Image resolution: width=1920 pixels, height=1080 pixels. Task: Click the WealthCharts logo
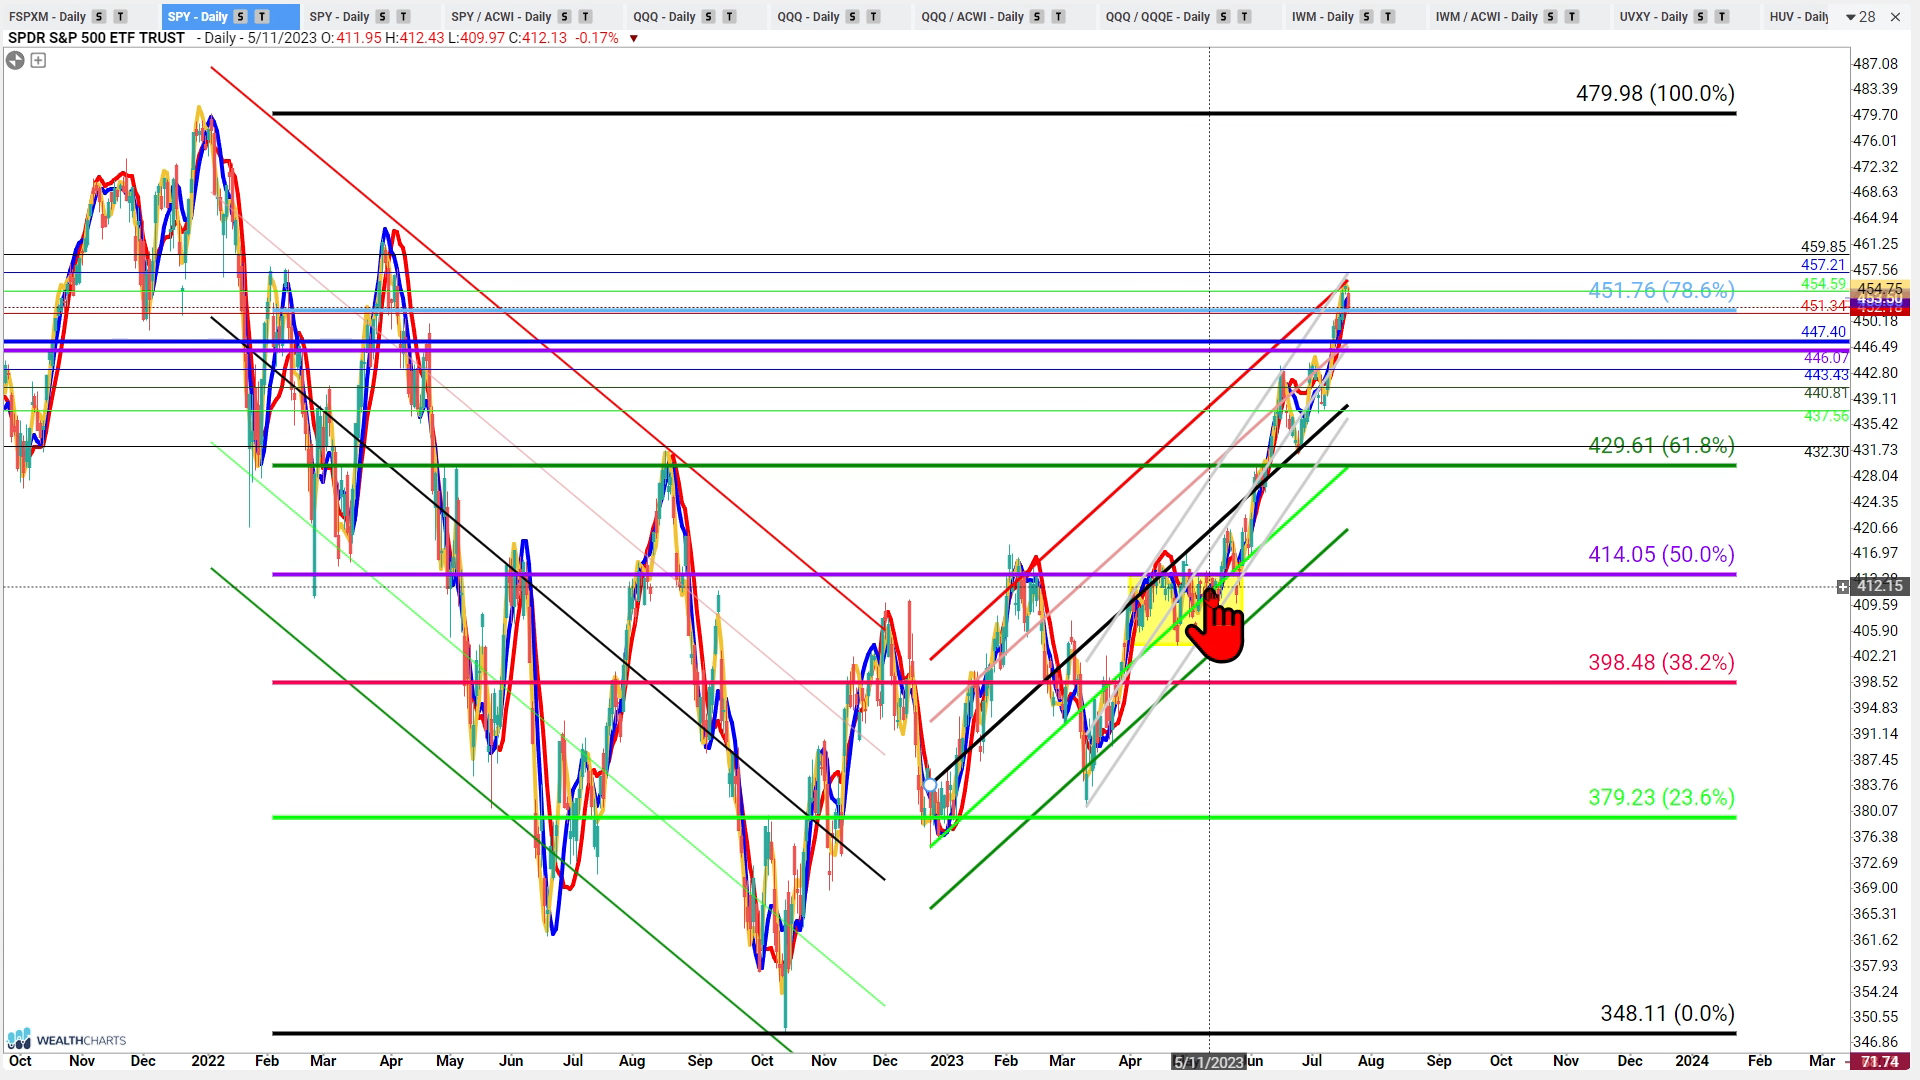66,1040
